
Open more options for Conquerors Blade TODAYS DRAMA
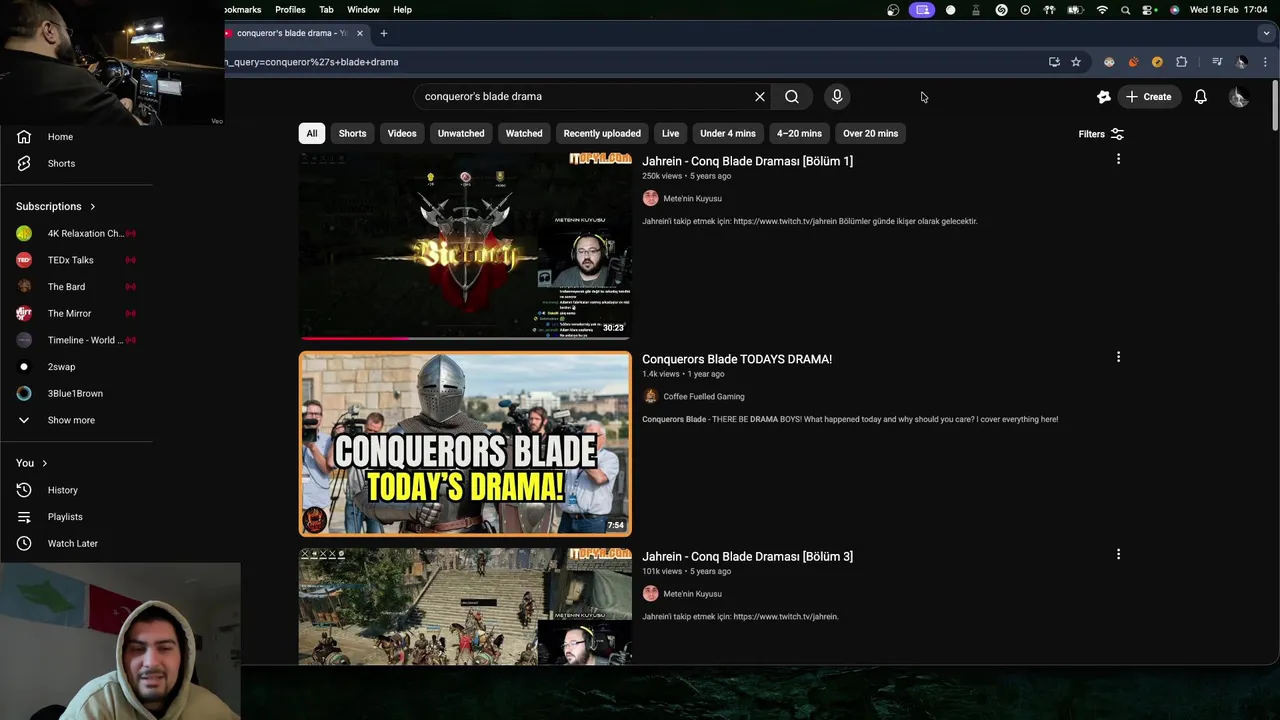(1118, 357)
